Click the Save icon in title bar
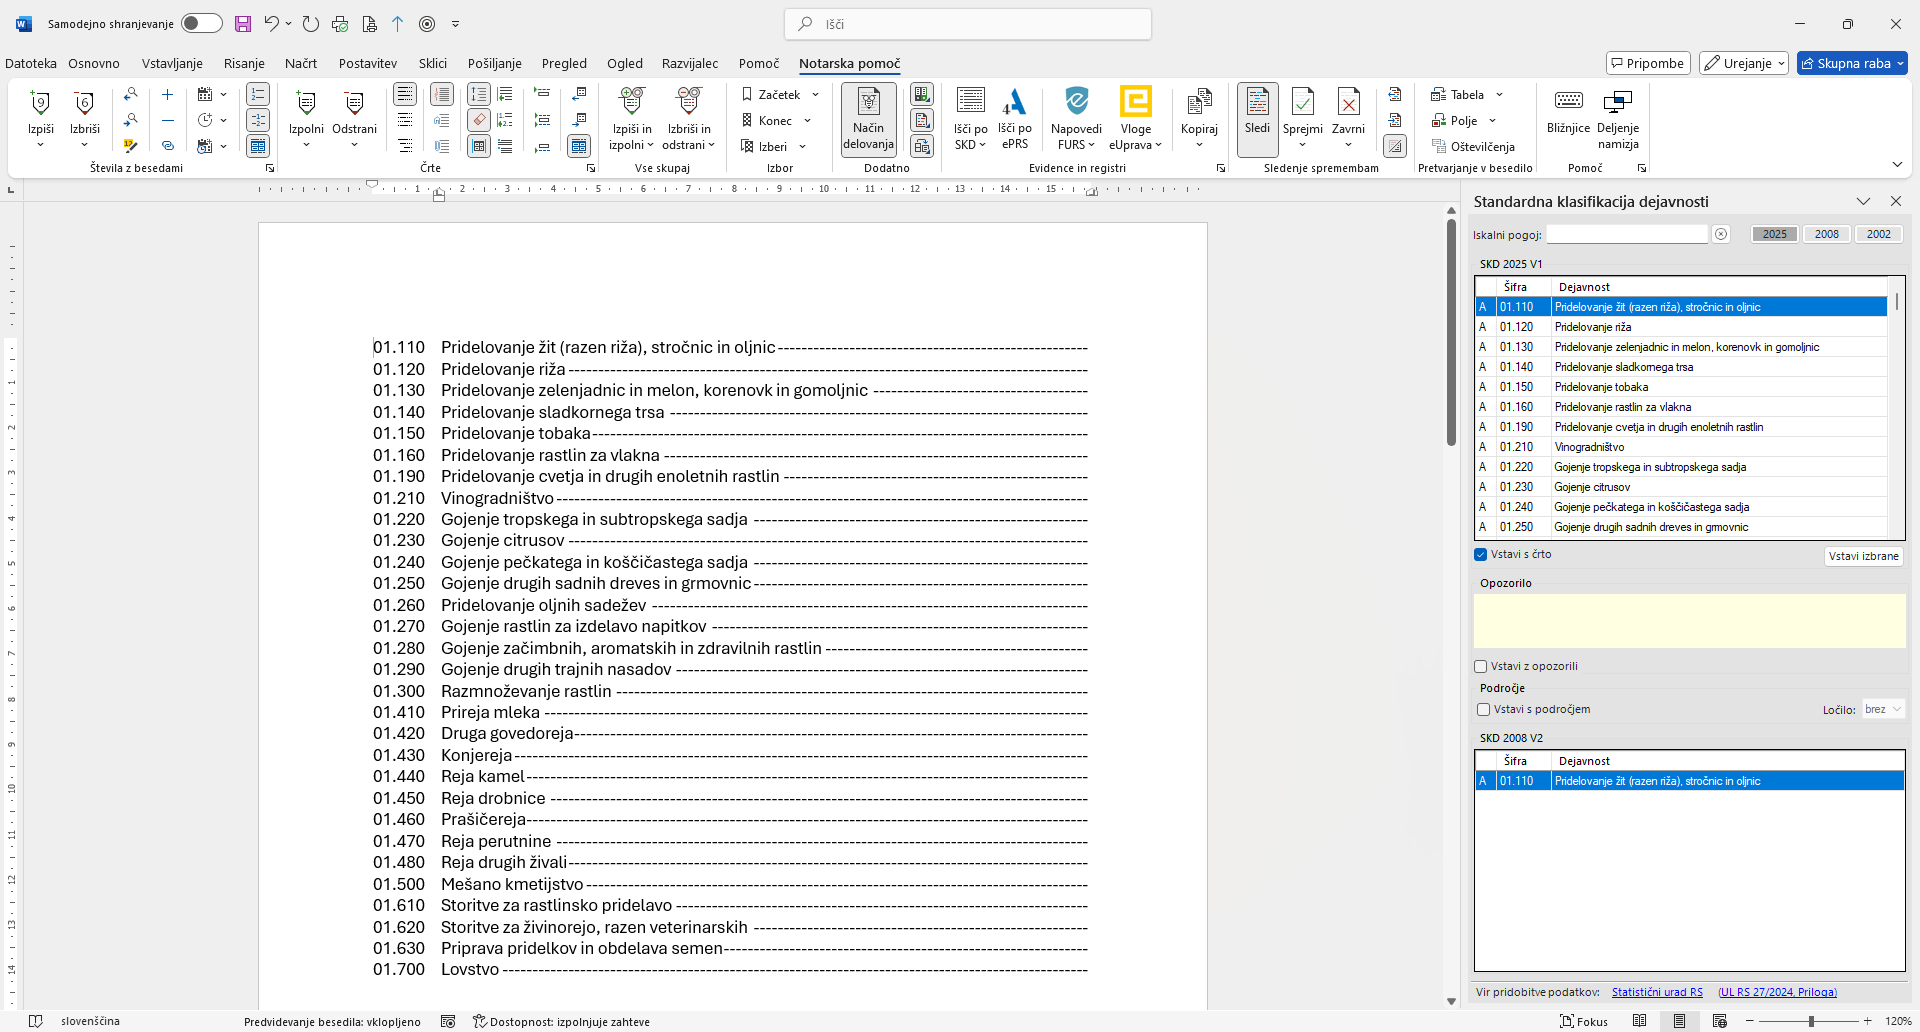1920x1032 pixels. (243, 24)
